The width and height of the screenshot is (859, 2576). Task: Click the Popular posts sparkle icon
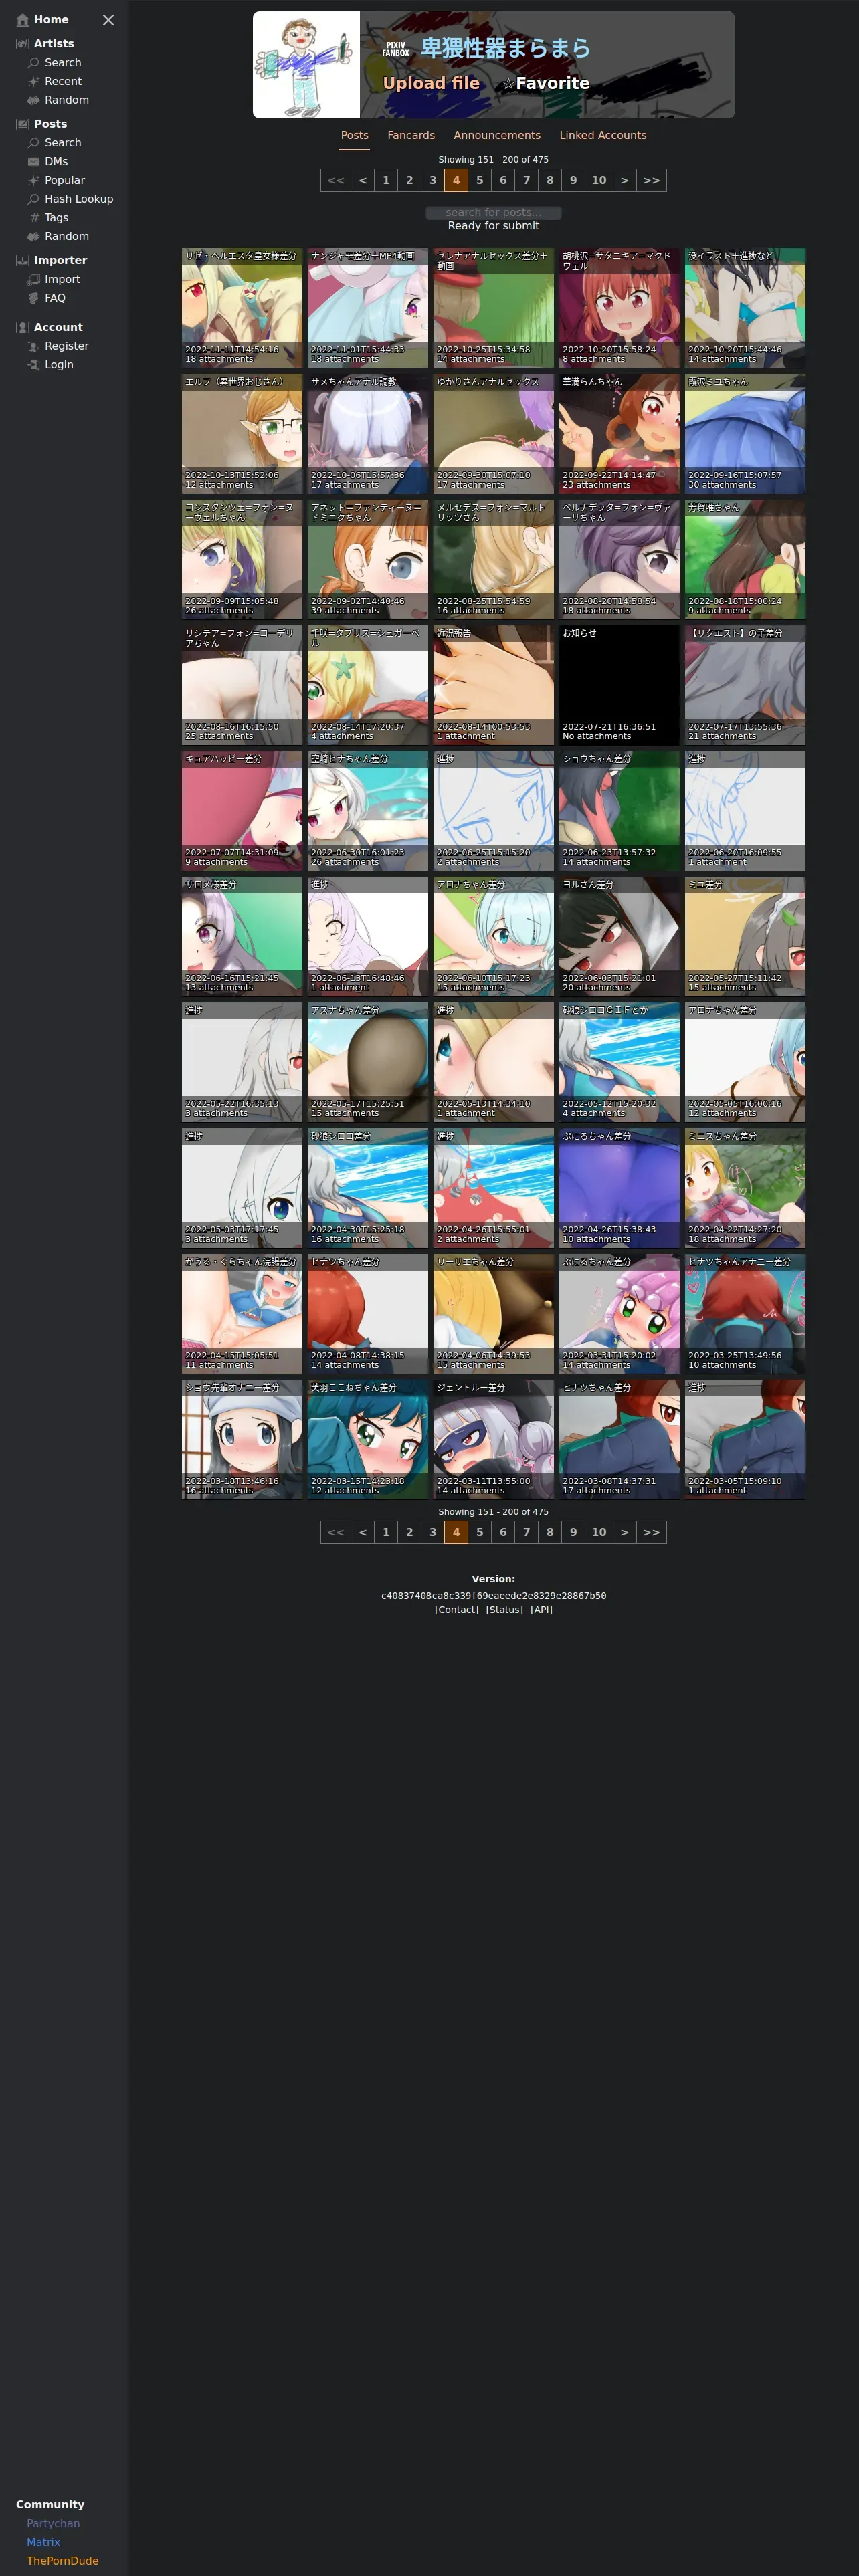click(x=34, y=181)
